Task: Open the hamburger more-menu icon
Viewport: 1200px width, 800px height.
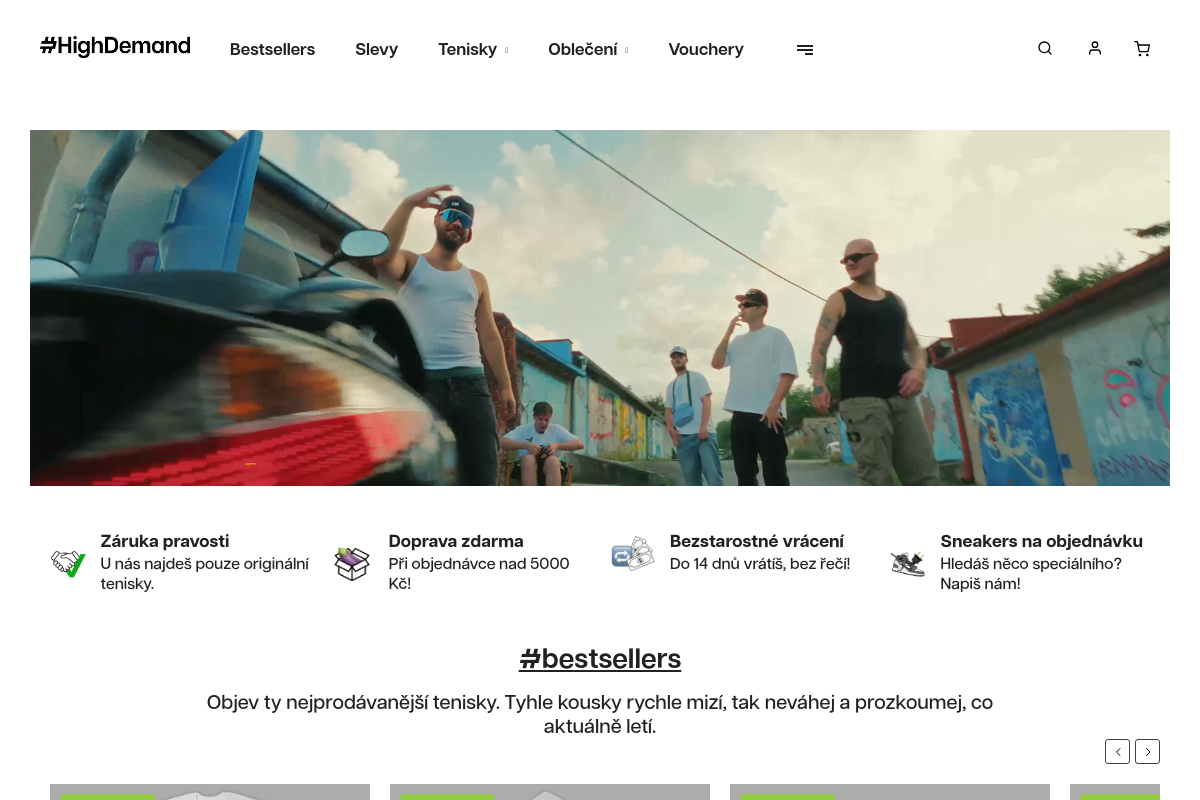Action: [805, 50]
